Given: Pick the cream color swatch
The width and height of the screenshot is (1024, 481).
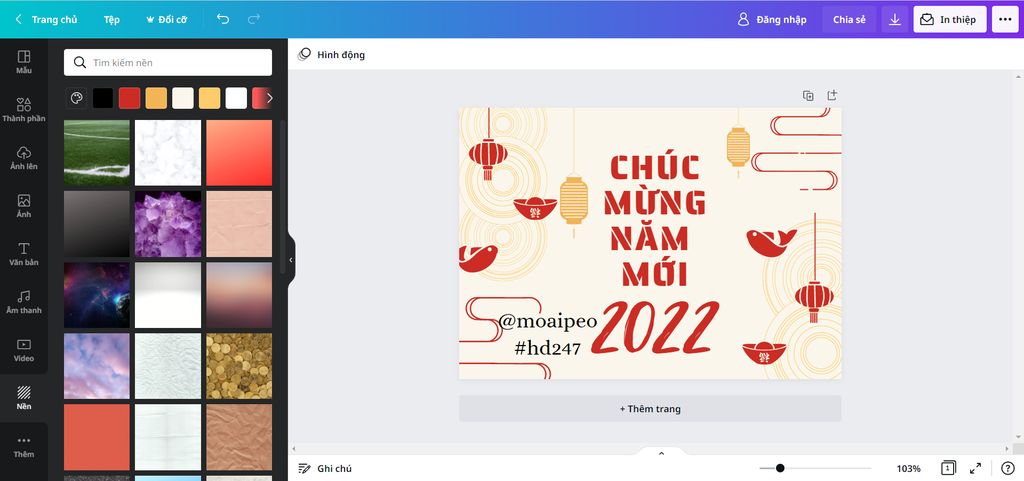Looking at the screenshot, I should point(183,99).
